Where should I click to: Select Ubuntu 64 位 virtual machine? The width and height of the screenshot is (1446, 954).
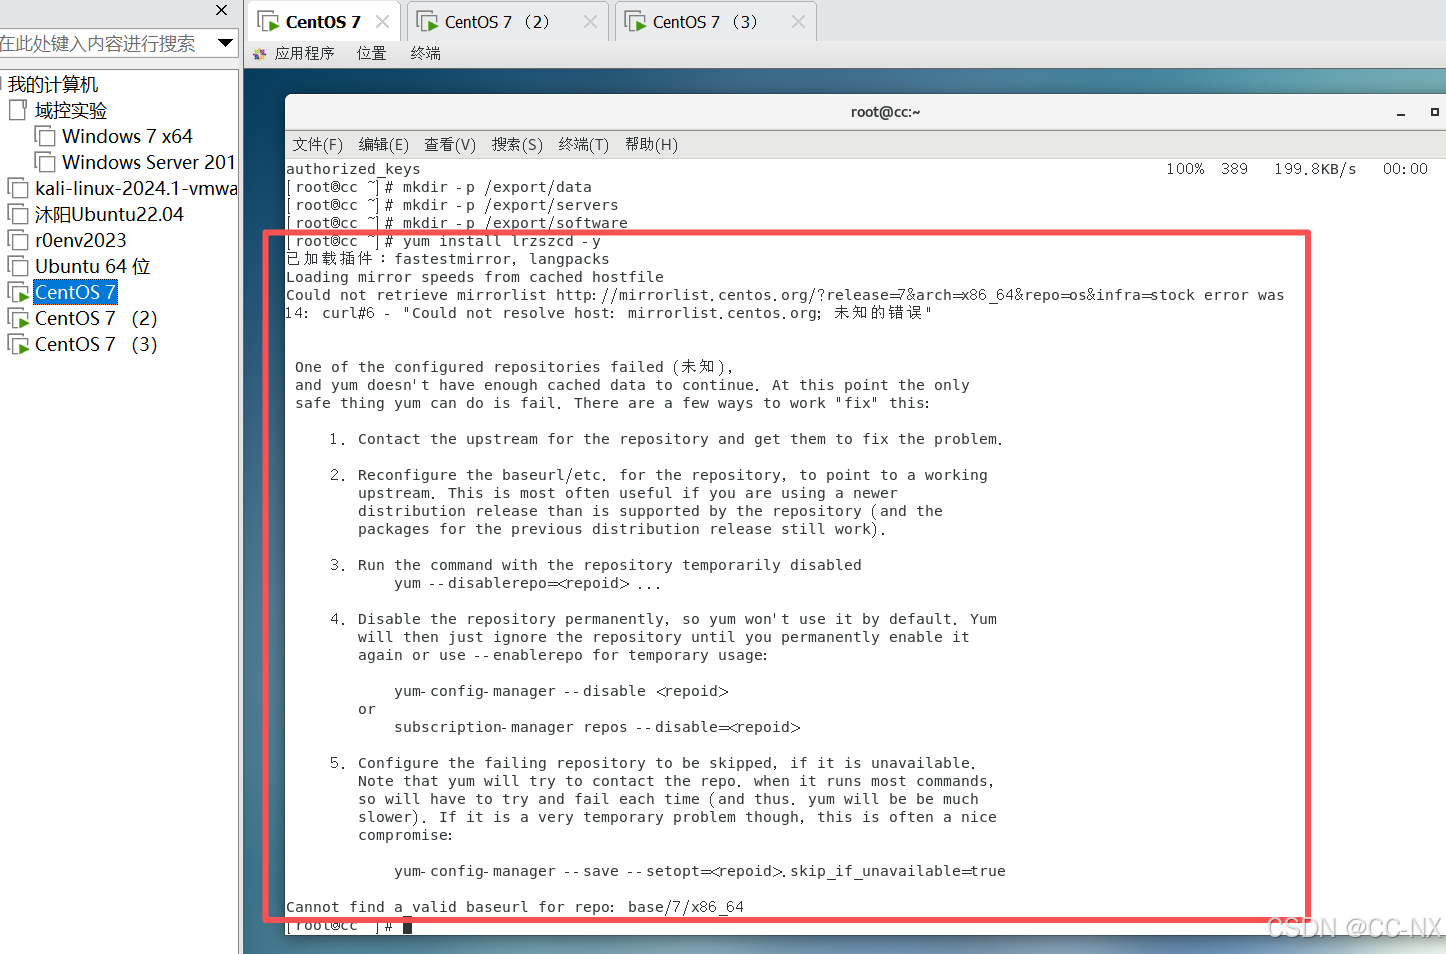coord(92,266)
